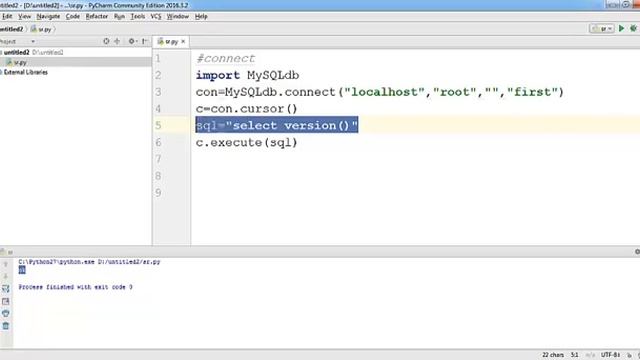
Task: Click the import MySQLdb line
Action: tap(247, 75)
